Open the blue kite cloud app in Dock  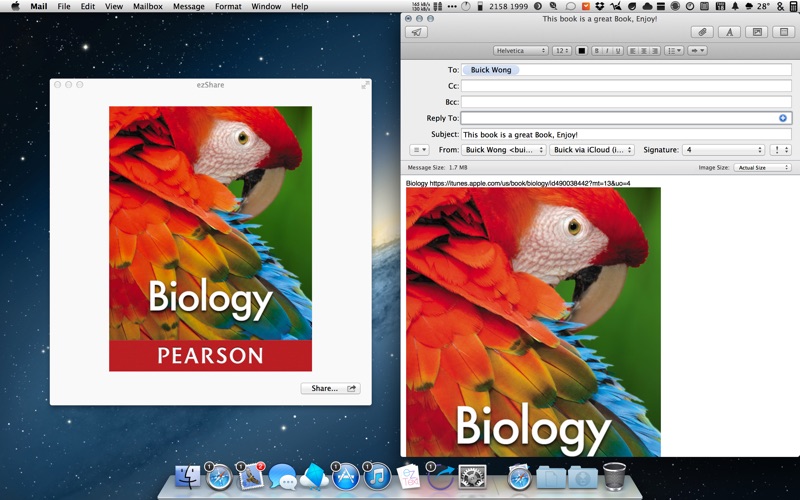314,477
